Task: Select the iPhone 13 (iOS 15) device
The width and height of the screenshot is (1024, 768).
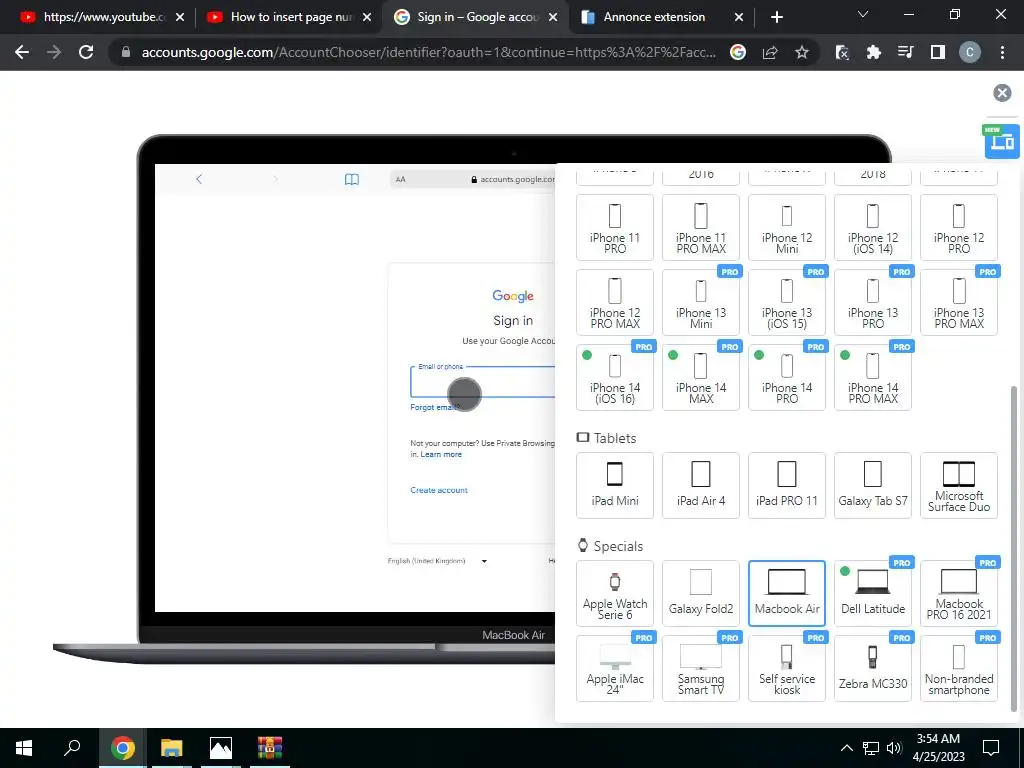Action: (787, 303)
